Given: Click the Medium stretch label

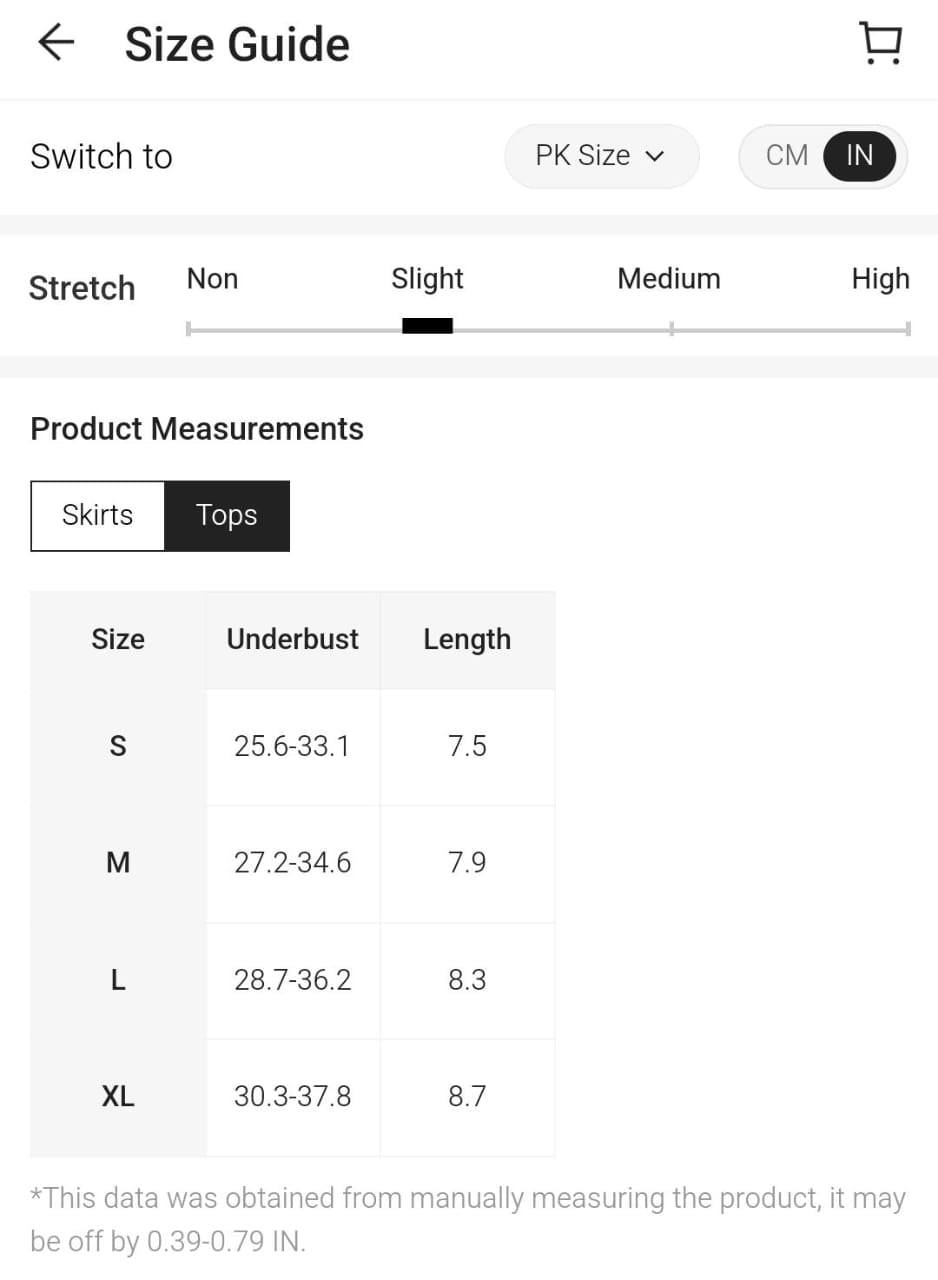Looking at the screenshot, I should pos(668,278).
